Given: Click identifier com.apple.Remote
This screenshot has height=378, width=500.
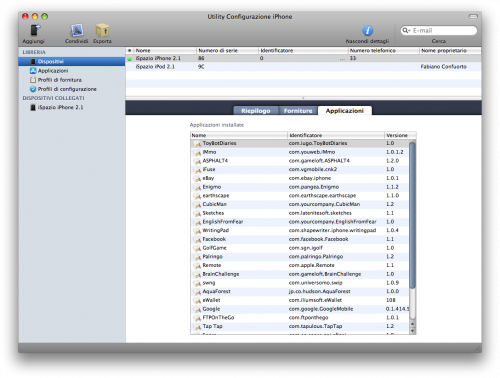Looking at the screenshot, I should pyautogui.click(x=311, y=265).
